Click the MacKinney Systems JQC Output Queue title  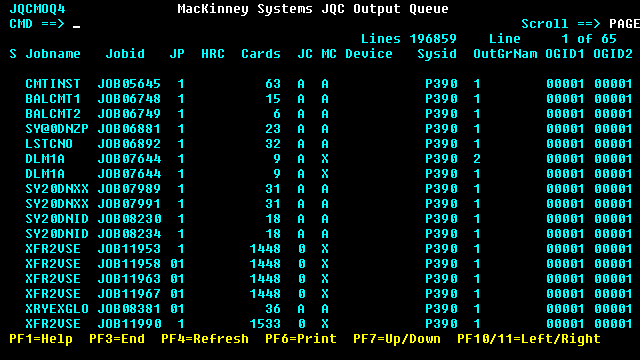(313, 9)
